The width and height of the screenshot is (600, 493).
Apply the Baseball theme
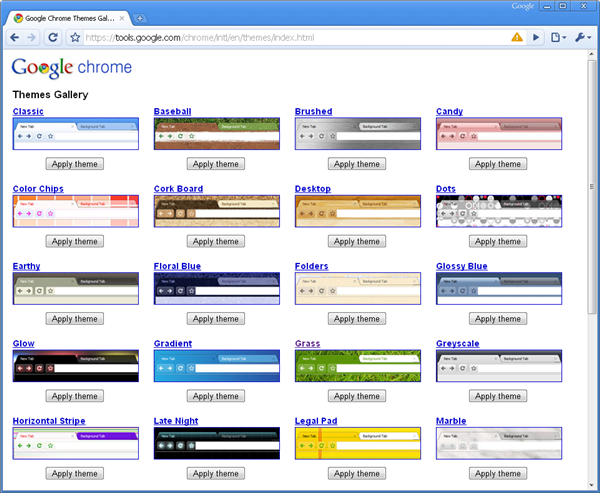(216, 164)
